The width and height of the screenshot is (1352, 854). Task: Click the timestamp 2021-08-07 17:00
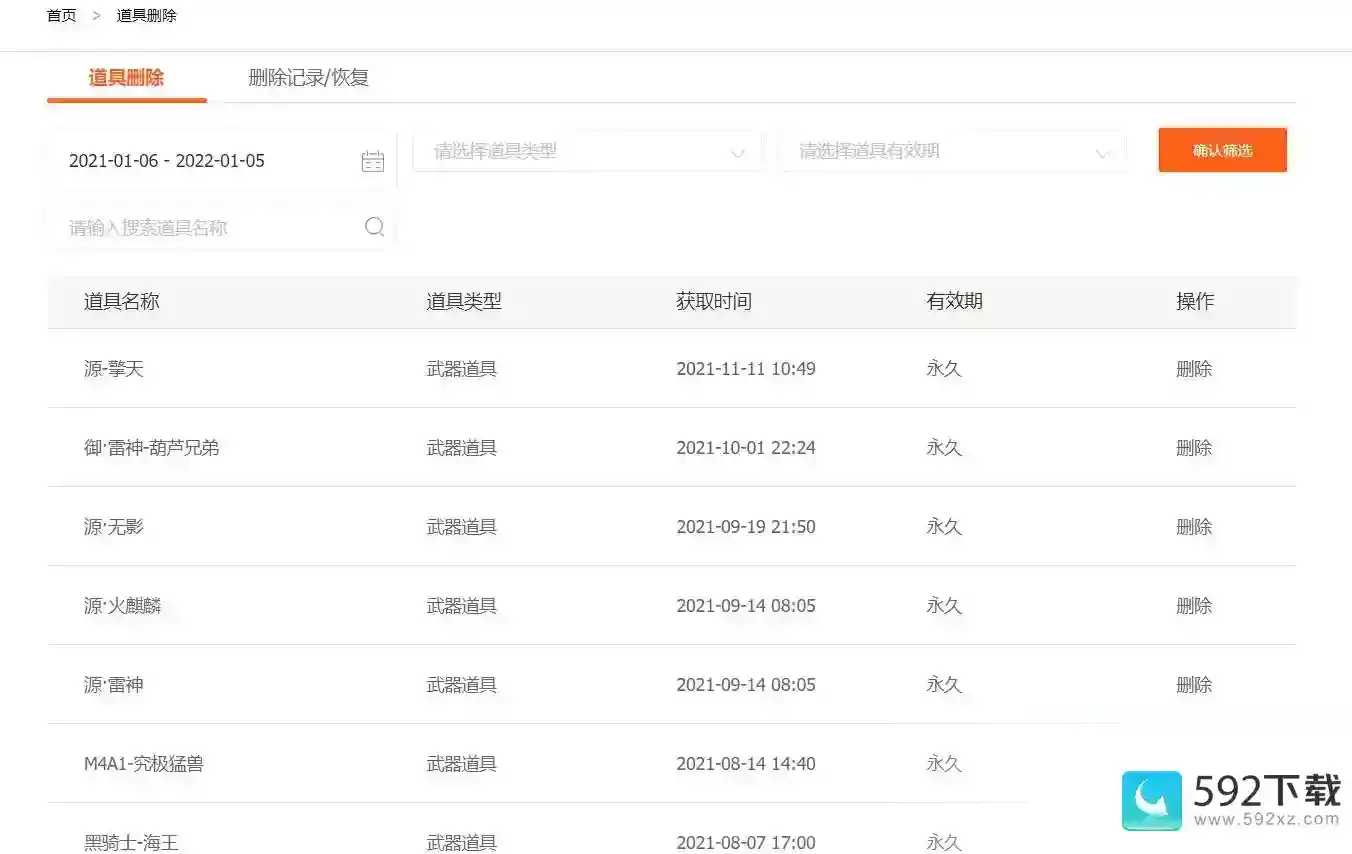pos(746,843)
